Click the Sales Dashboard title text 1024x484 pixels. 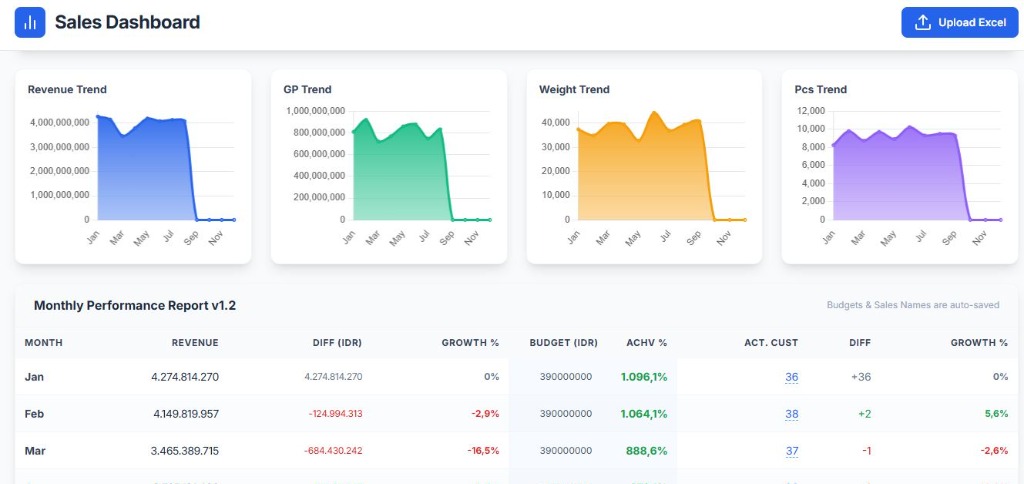tap(127, 22)
